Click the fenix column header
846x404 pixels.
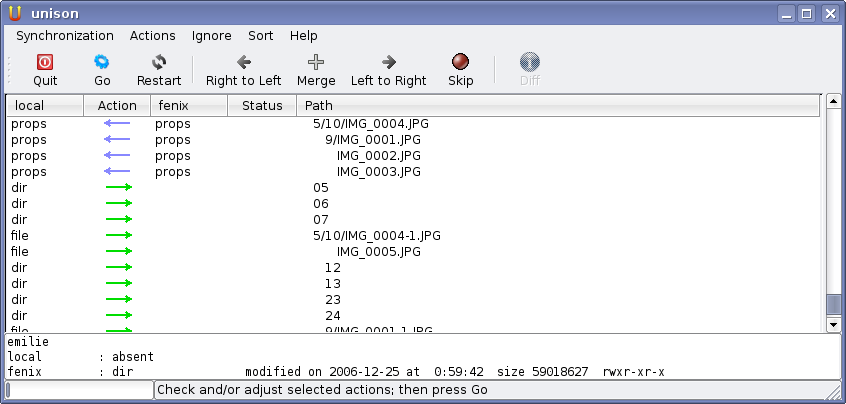pos(189,106)
